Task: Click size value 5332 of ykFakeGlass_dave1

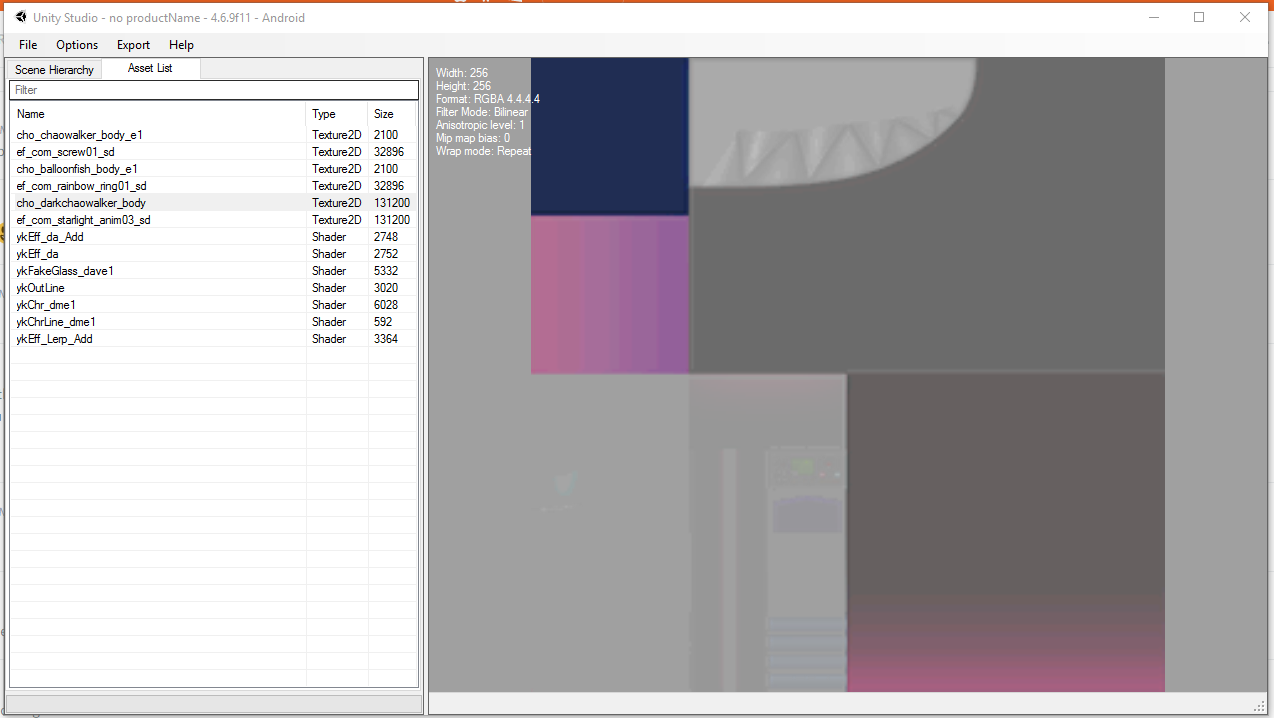Action: click(x=386, y=271)
